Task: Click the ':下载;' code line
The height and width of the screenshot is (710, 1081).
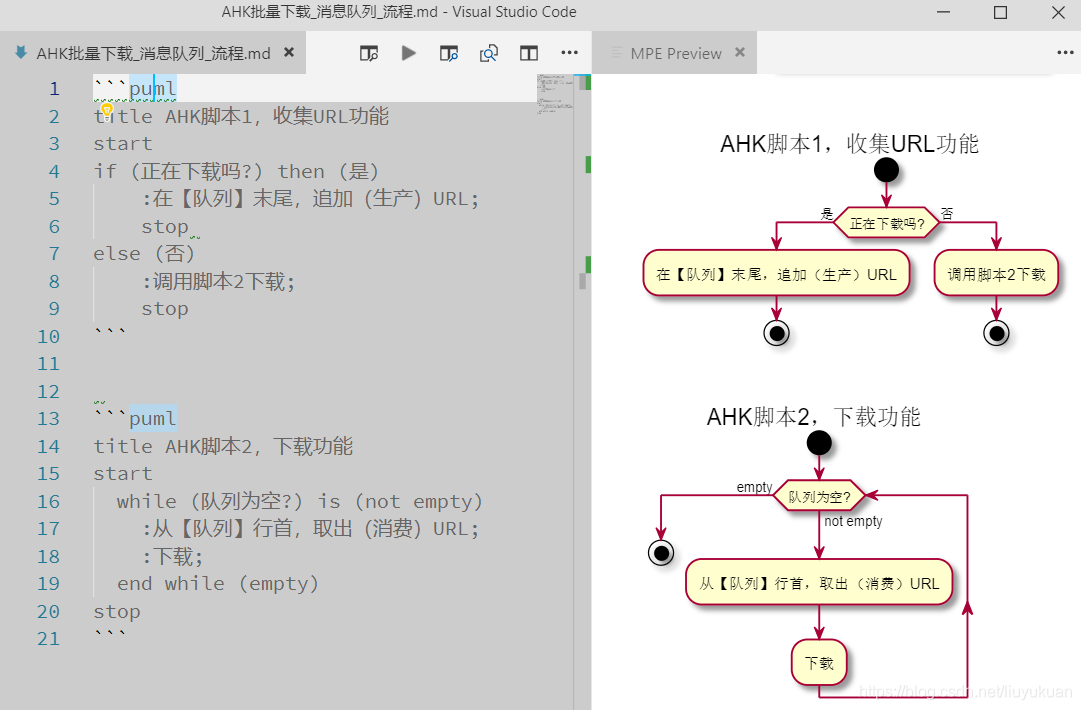Action: pyautogui.click(x=172, y=557)
